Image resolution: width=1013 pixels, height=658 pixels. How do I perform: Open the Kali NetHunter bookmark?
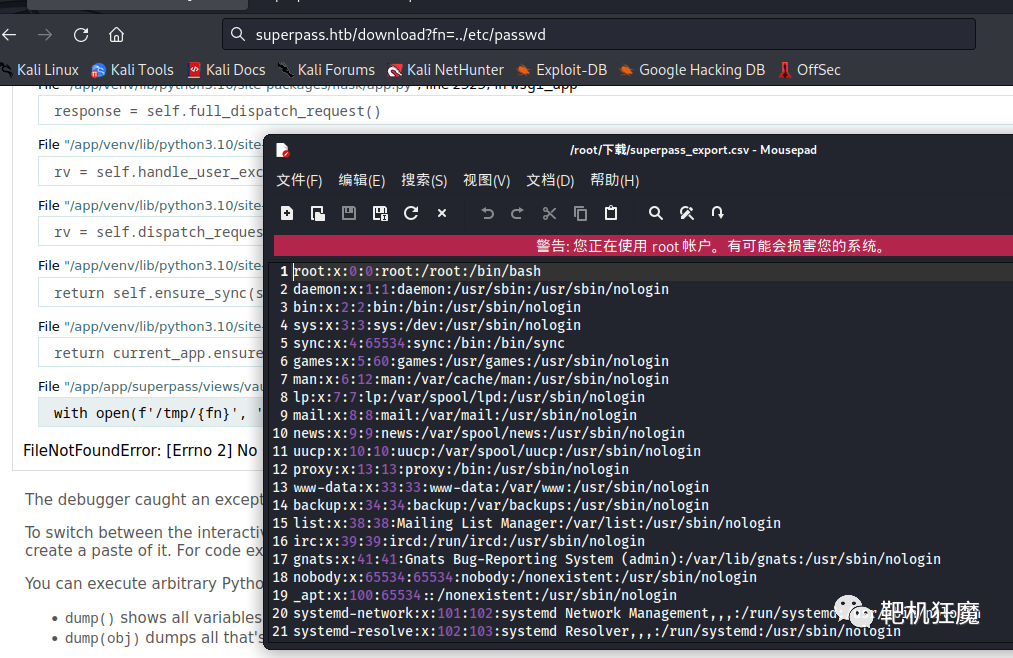445,70
